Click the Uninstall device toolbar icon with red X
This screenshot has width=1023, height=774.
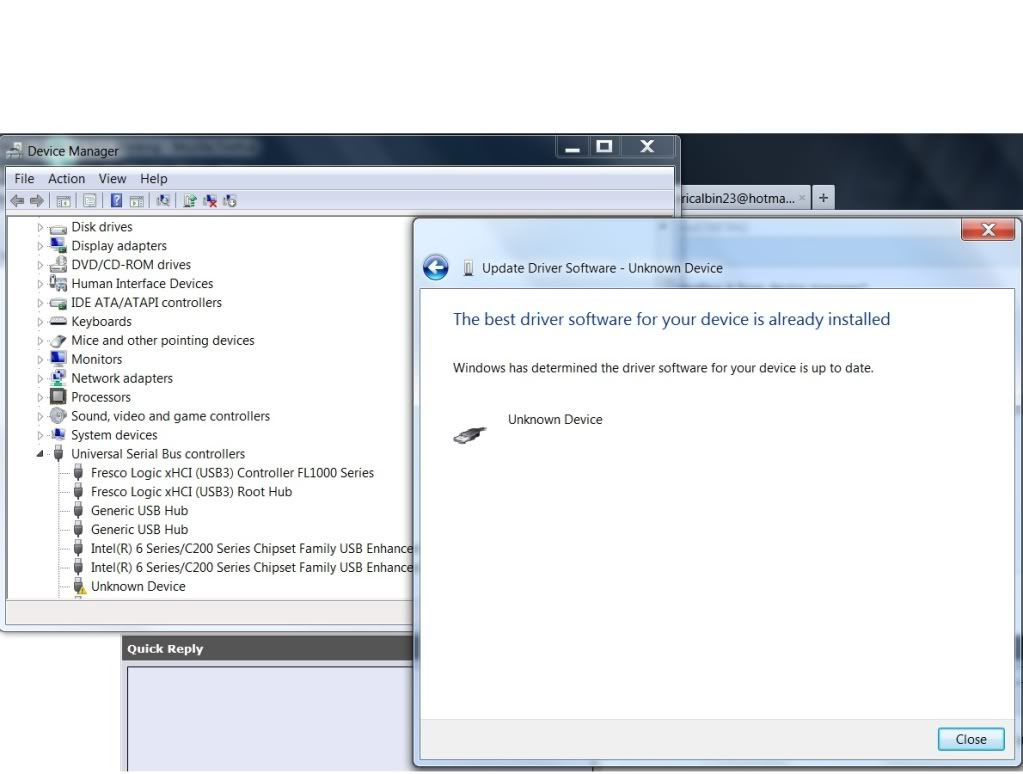point(210,201)
